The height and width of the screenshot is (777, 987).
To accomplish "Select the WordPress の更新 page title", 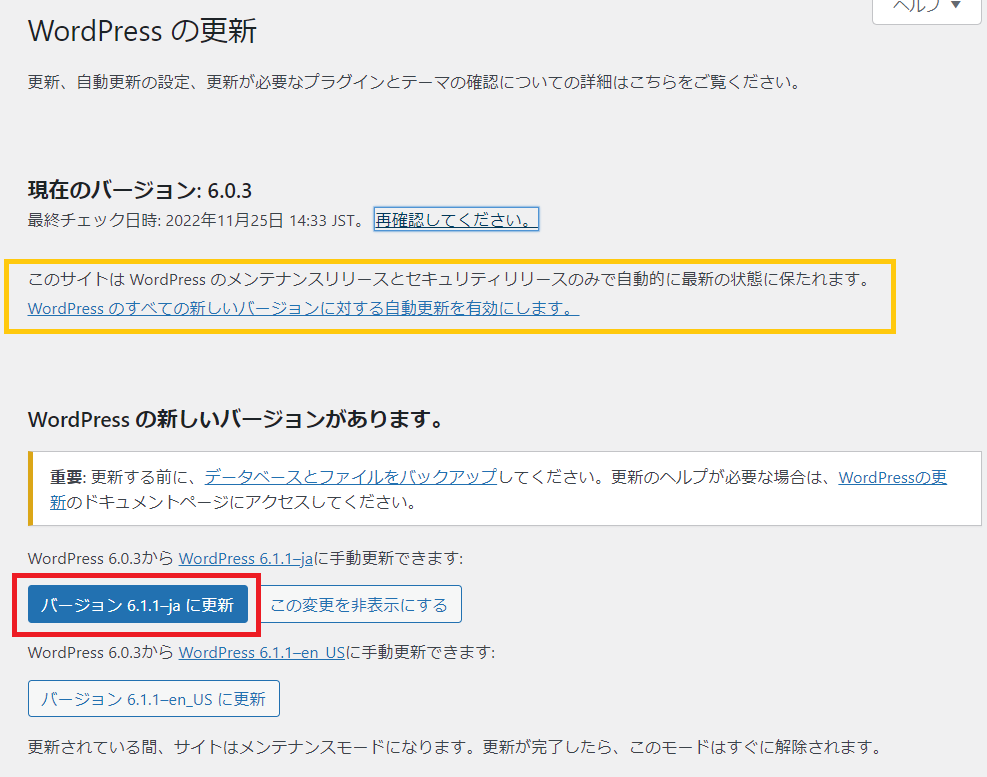I will [x=142, y=31].
